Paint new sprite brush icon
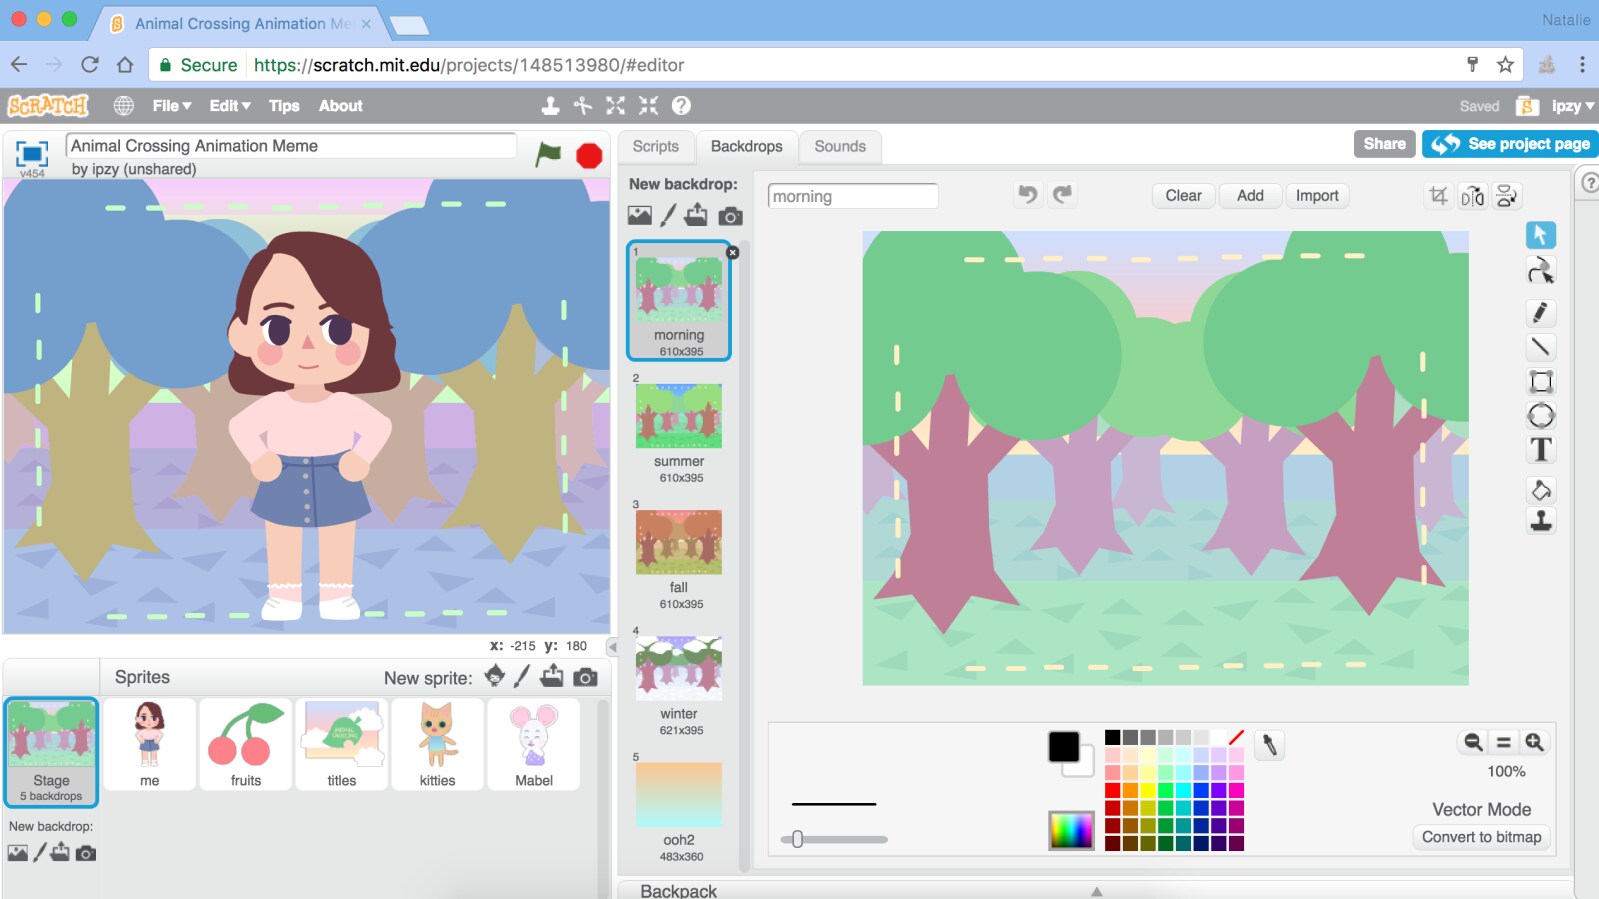The height and width of the screenshot is (899, 1599). point(522,677)
